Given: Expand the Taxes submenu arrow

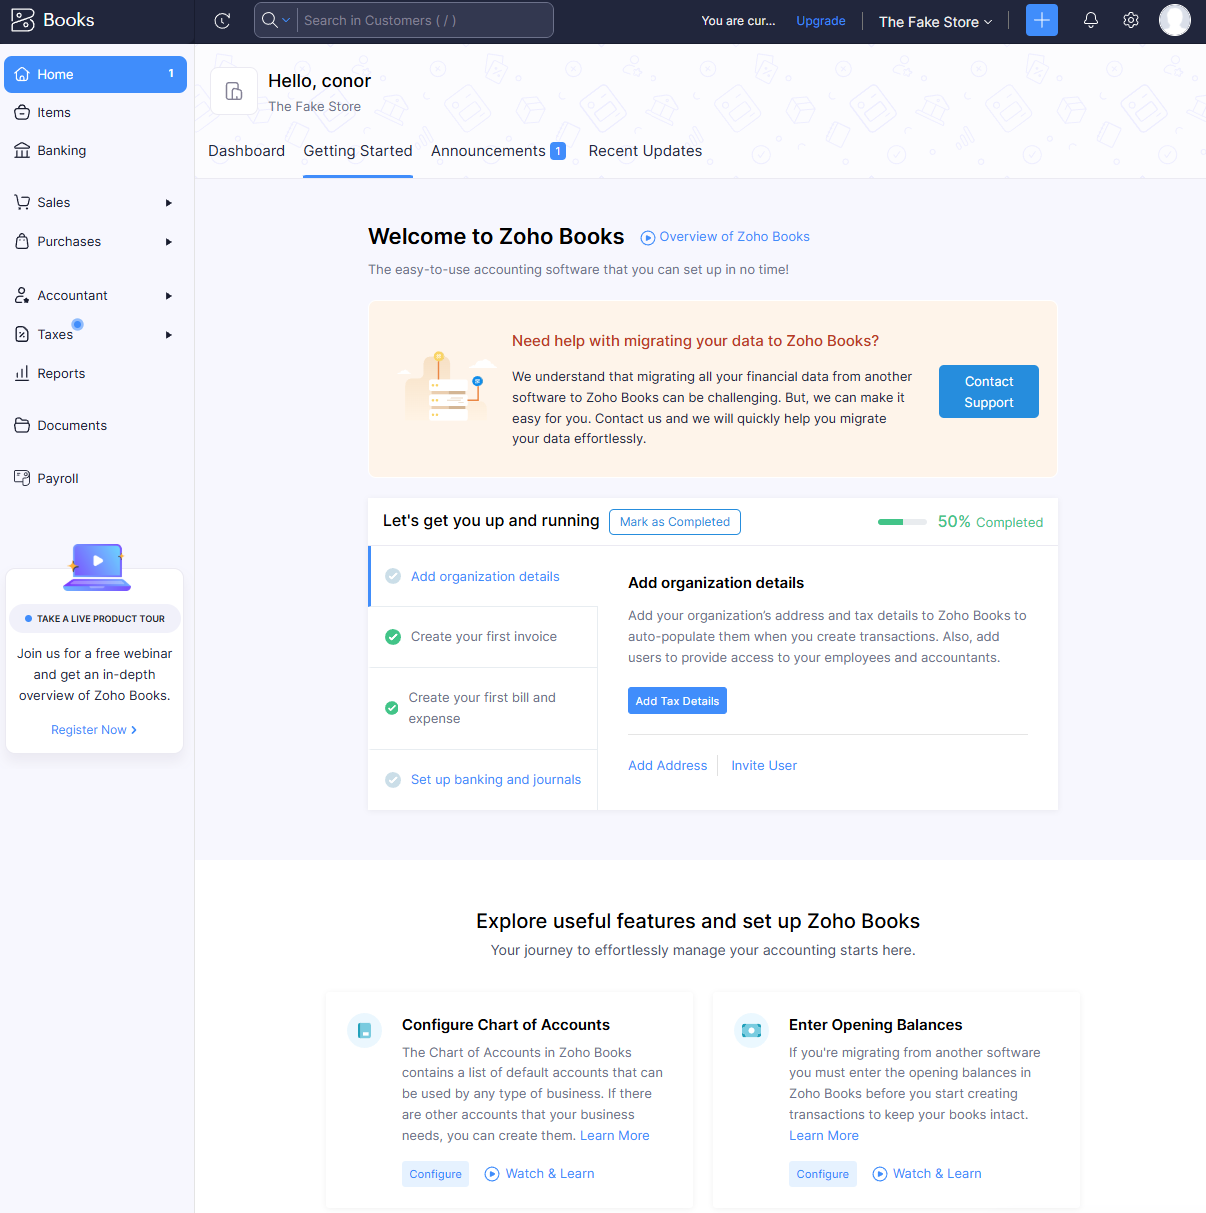Looking at the screenshot, I should pos(169,335).
